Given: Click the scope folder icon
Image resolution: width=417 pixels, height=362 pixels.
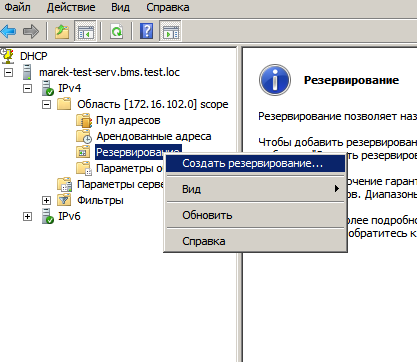Looking at the screenshot, I should [64, 104].
